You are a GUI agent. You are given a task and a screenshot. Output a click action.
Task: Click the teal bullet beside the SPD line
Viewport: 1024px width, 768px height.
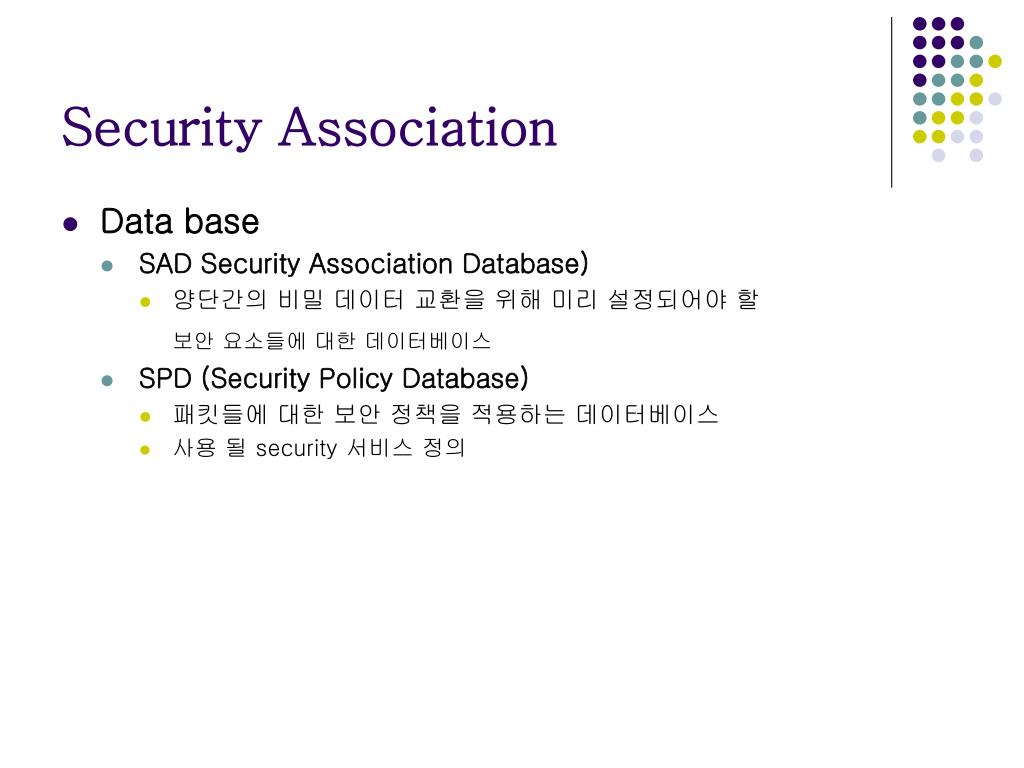click(108, 380)
